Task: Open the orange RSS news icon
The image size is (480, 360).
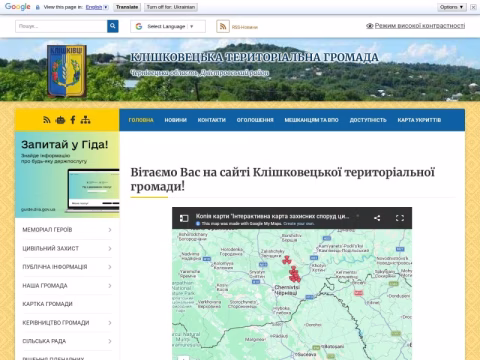Action: point(223,26)
